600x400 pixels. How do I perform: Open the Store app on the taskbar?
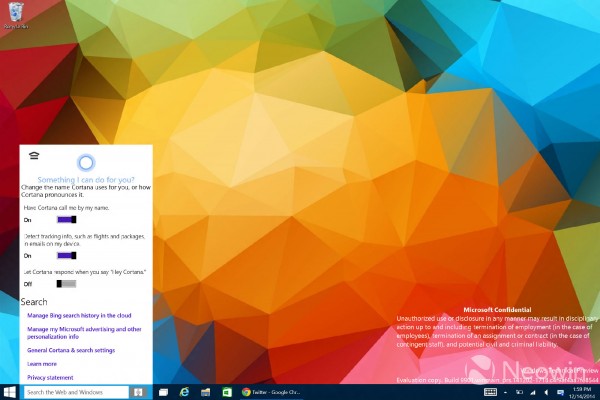click(227, 392)
